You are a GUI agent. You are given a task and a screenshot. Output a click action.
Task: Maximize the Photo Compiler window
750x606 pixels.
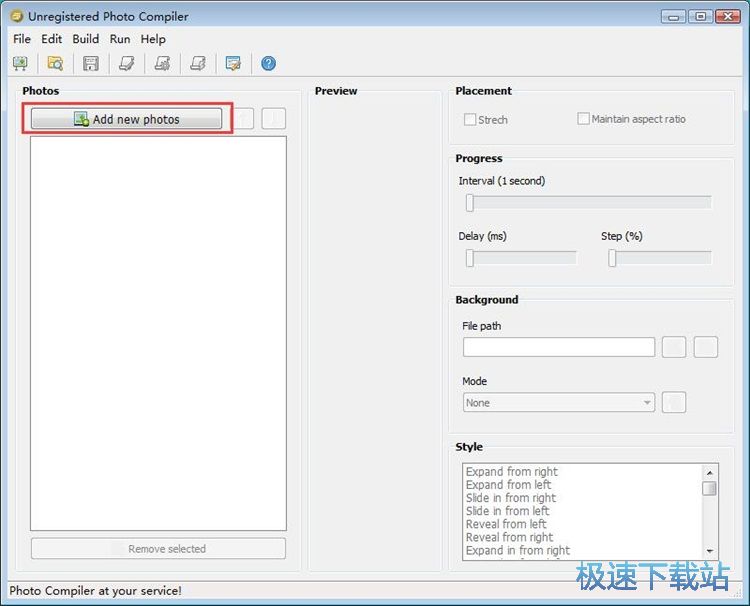(701, 16)
